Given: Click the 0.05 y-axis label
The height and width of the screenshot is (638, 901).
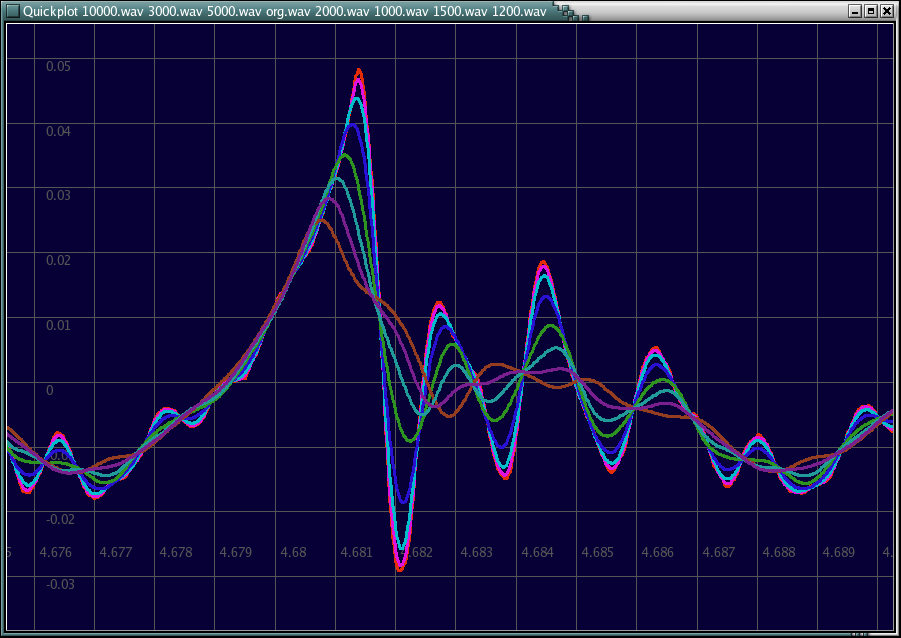Looking at the screenshot, I should pos(60,66).
